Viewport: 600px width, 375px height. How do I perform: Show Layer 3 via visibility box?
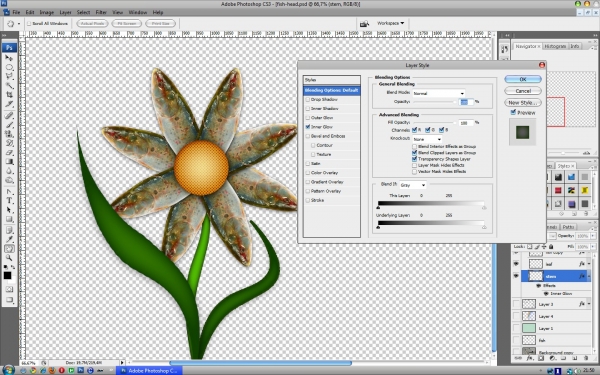pyautogui.click(x=516, y=304)
